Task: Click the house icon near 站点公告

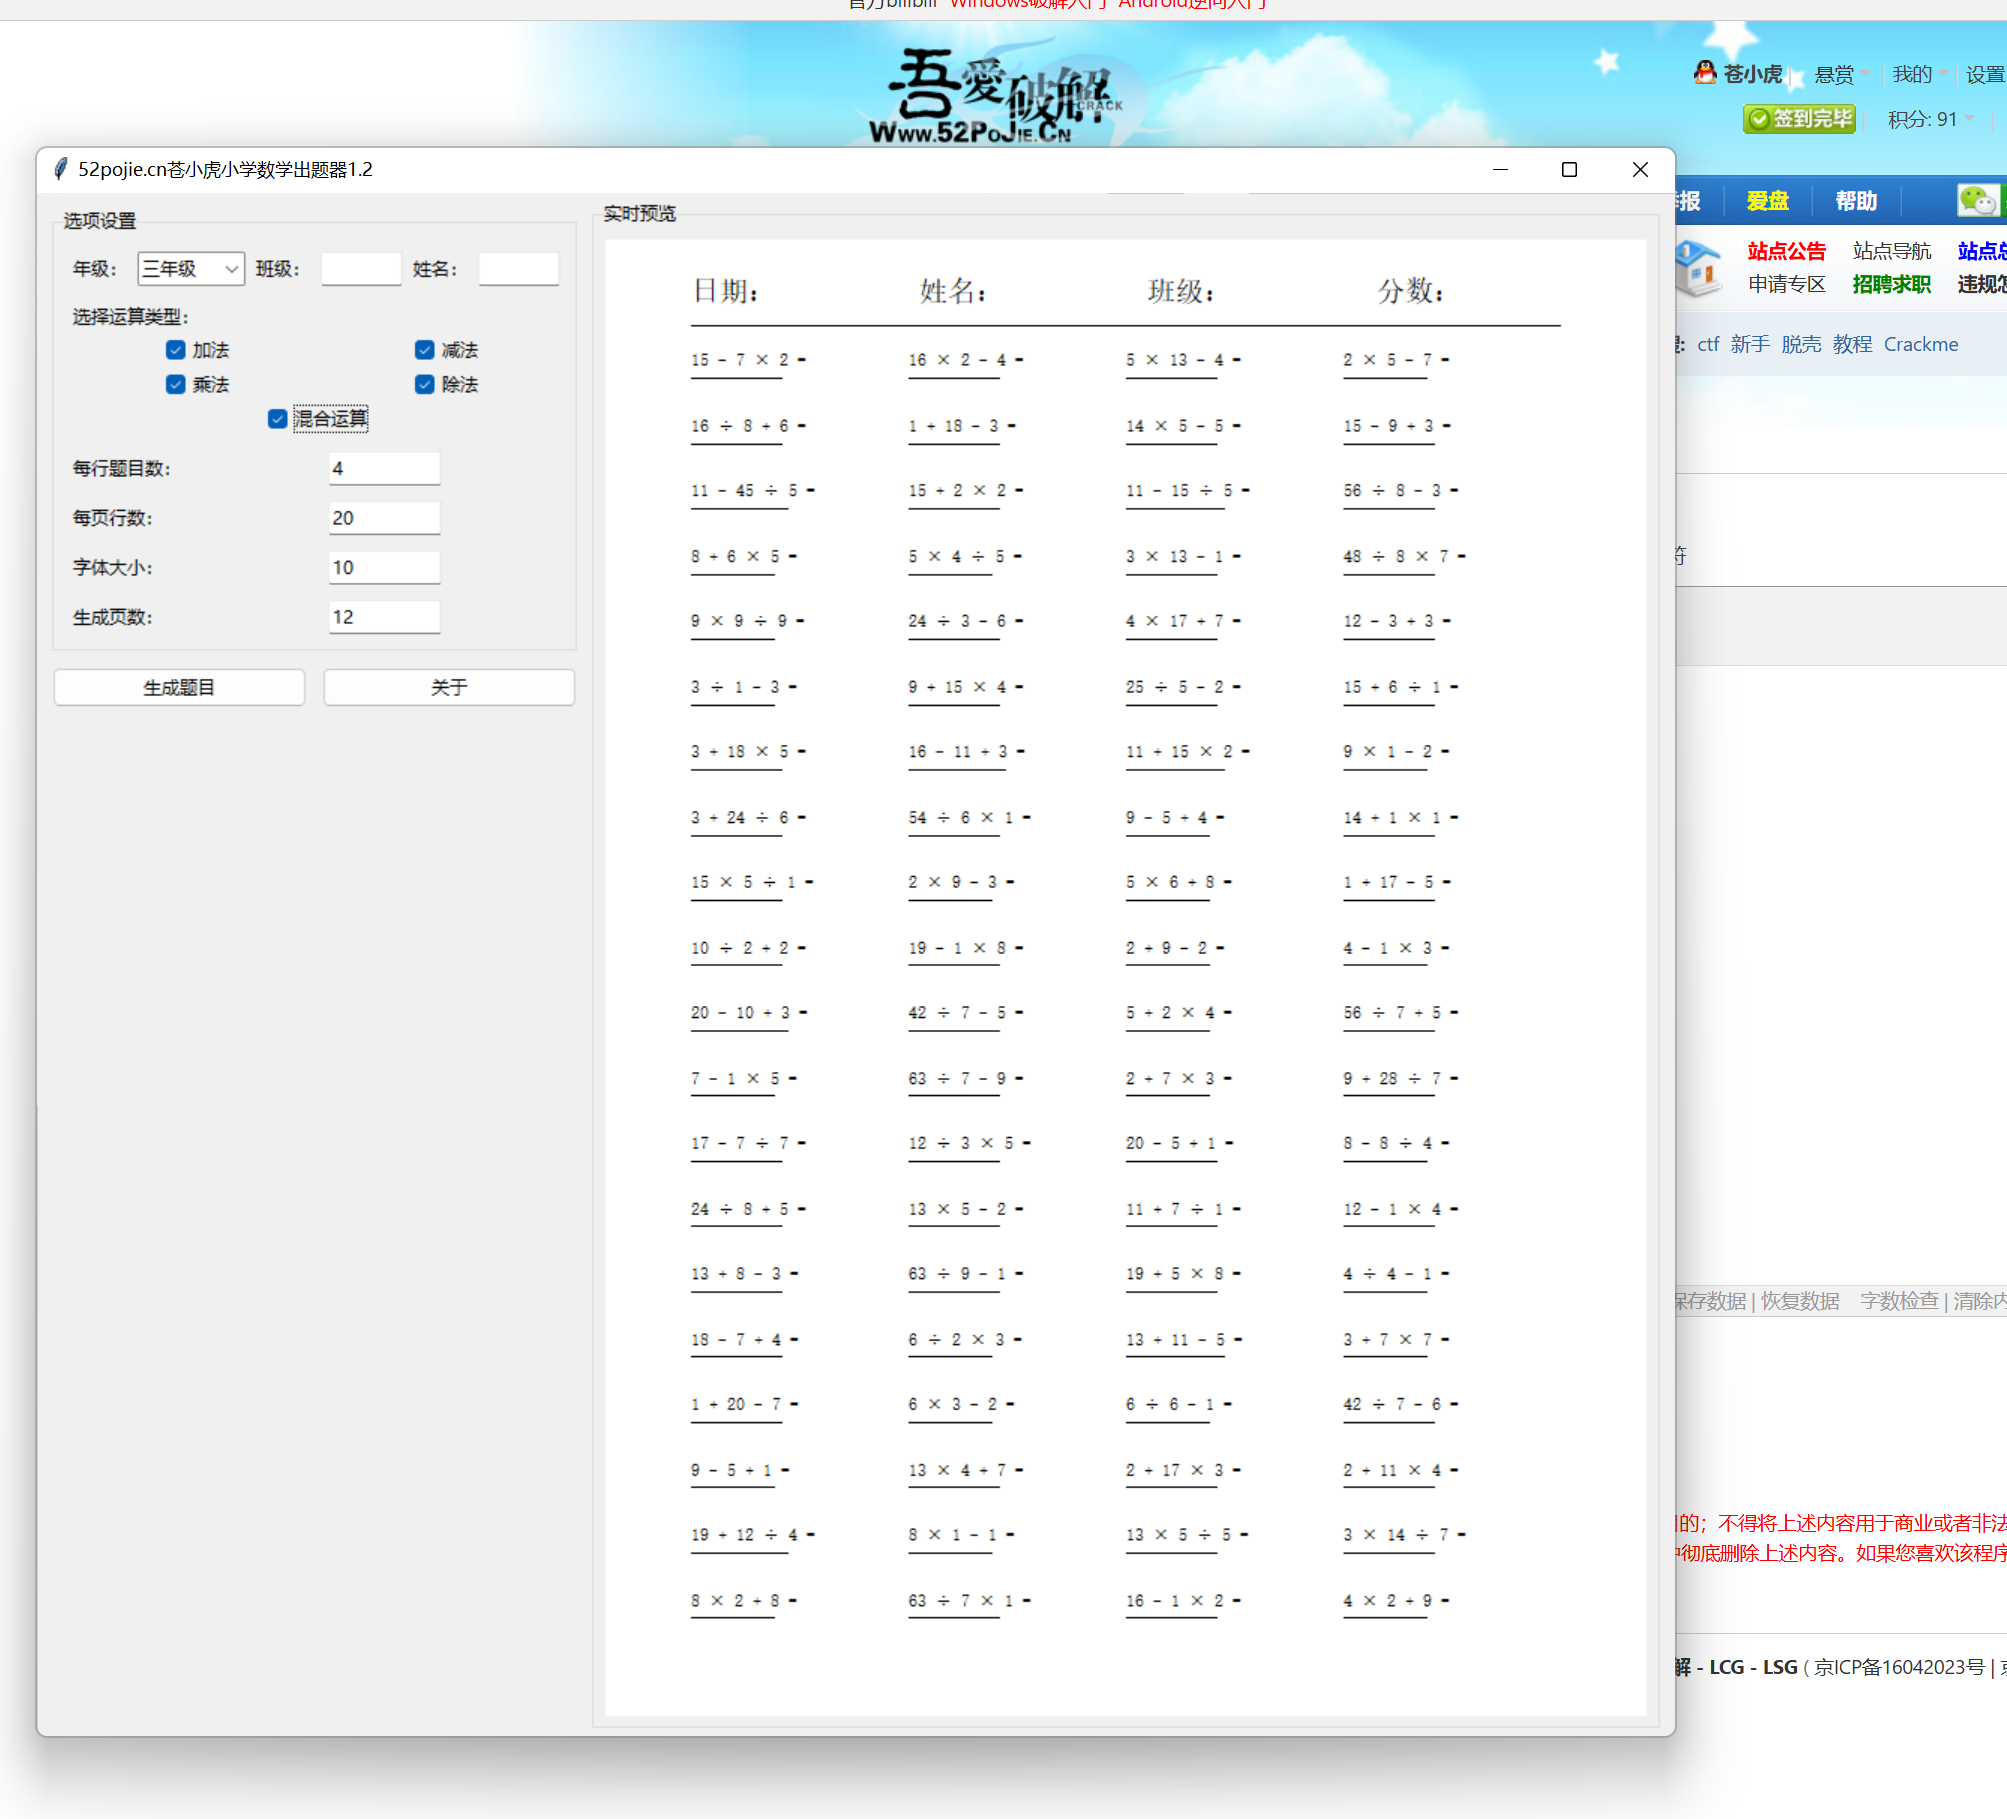Action: pos(1698,267)
